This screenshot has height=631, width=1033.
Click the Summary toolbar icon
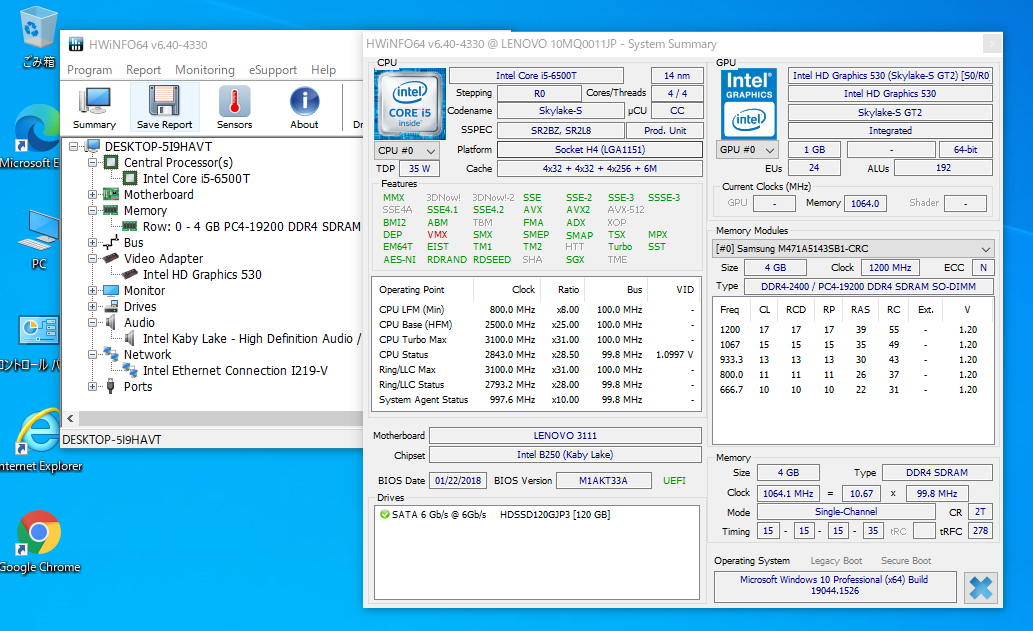[94, 101]
